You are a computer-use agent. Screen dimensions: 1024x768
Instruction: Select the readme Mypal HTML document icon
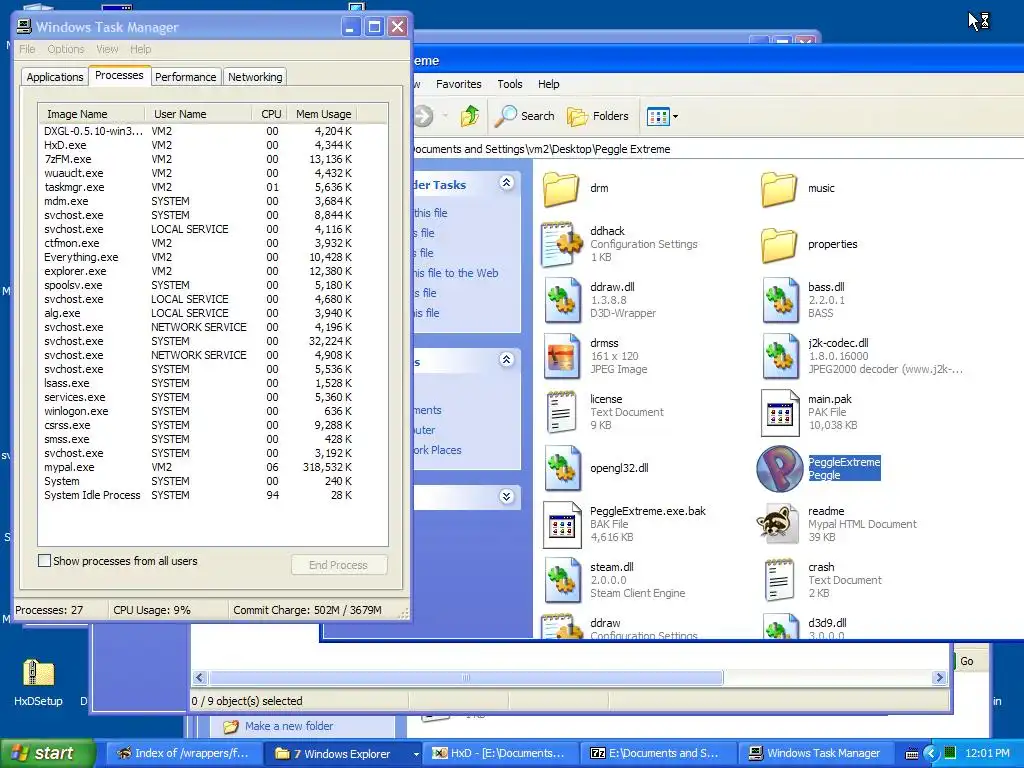777,524
